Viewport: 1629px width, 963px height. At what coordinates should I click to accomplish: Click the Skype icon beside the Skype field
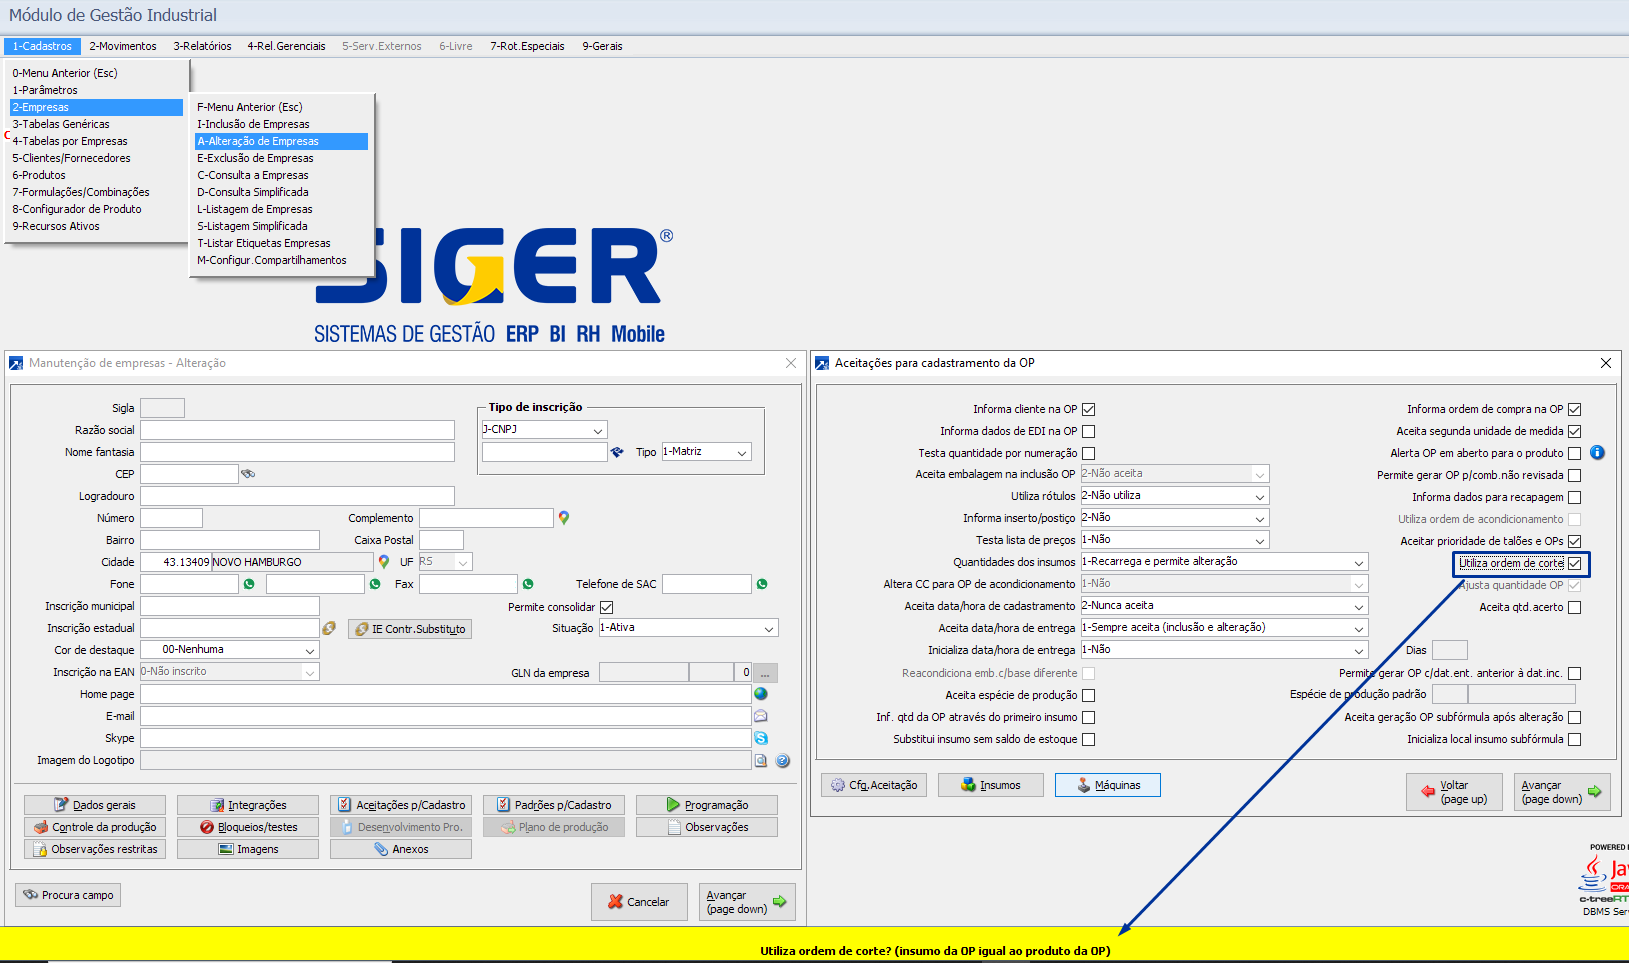coord(761,738)
